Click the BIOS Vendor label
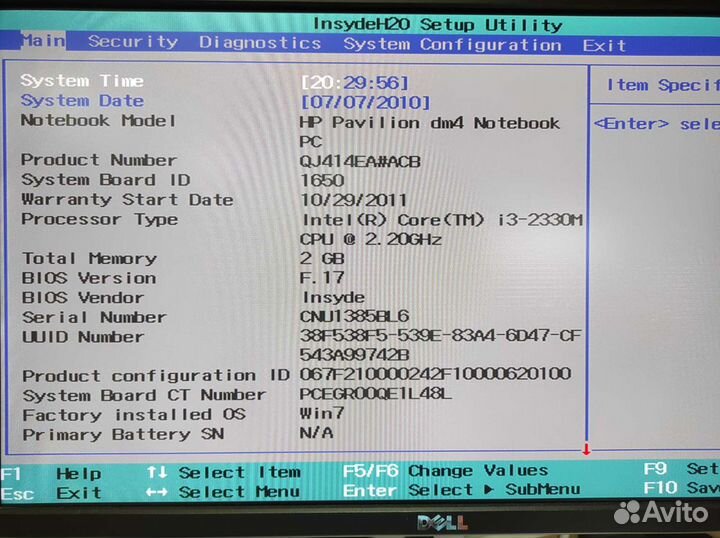Viewport: 720px width, 538px height. click(83, 298)
